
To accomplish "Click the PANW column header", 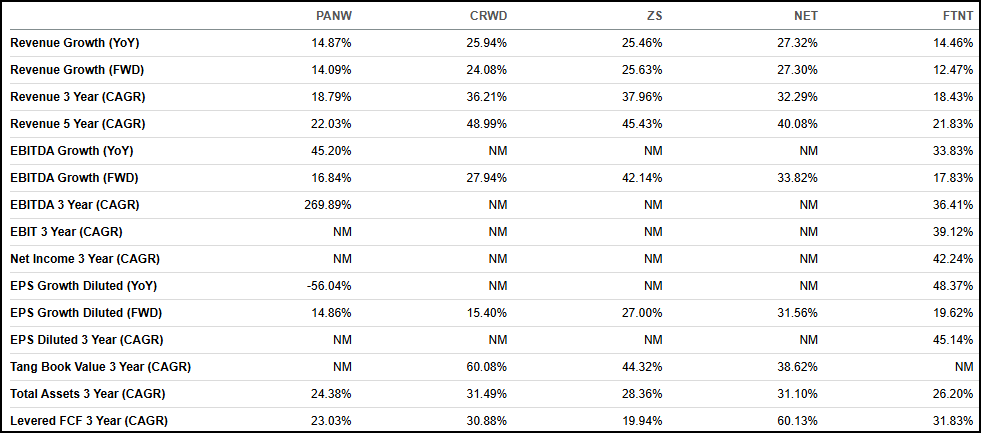I will (x=334, y=16).
